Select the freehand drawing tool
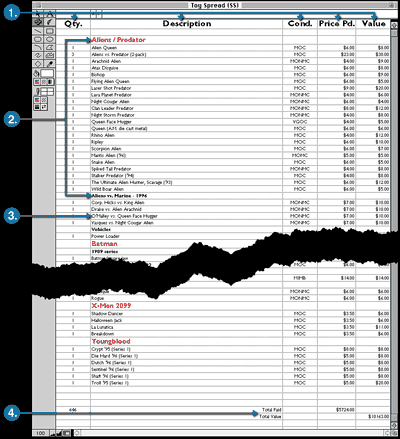The height and width of the screenshot is (439, 400). [x=38, y=55]
